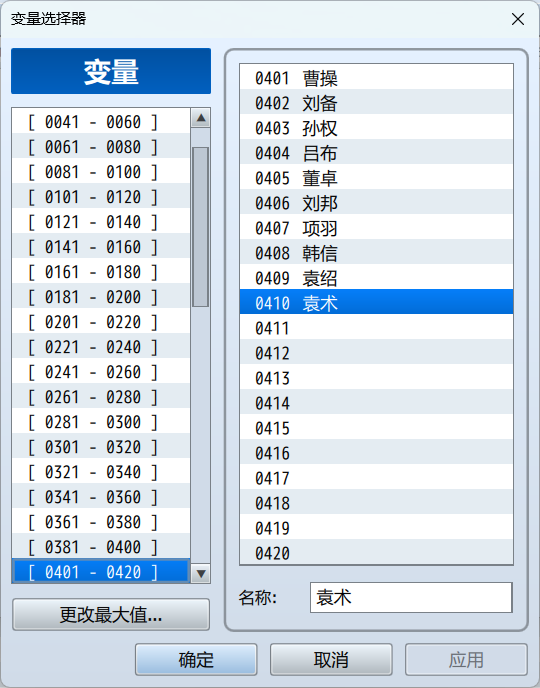Select empty variable 0418
The image size is (540, 688).
[376, 503]
